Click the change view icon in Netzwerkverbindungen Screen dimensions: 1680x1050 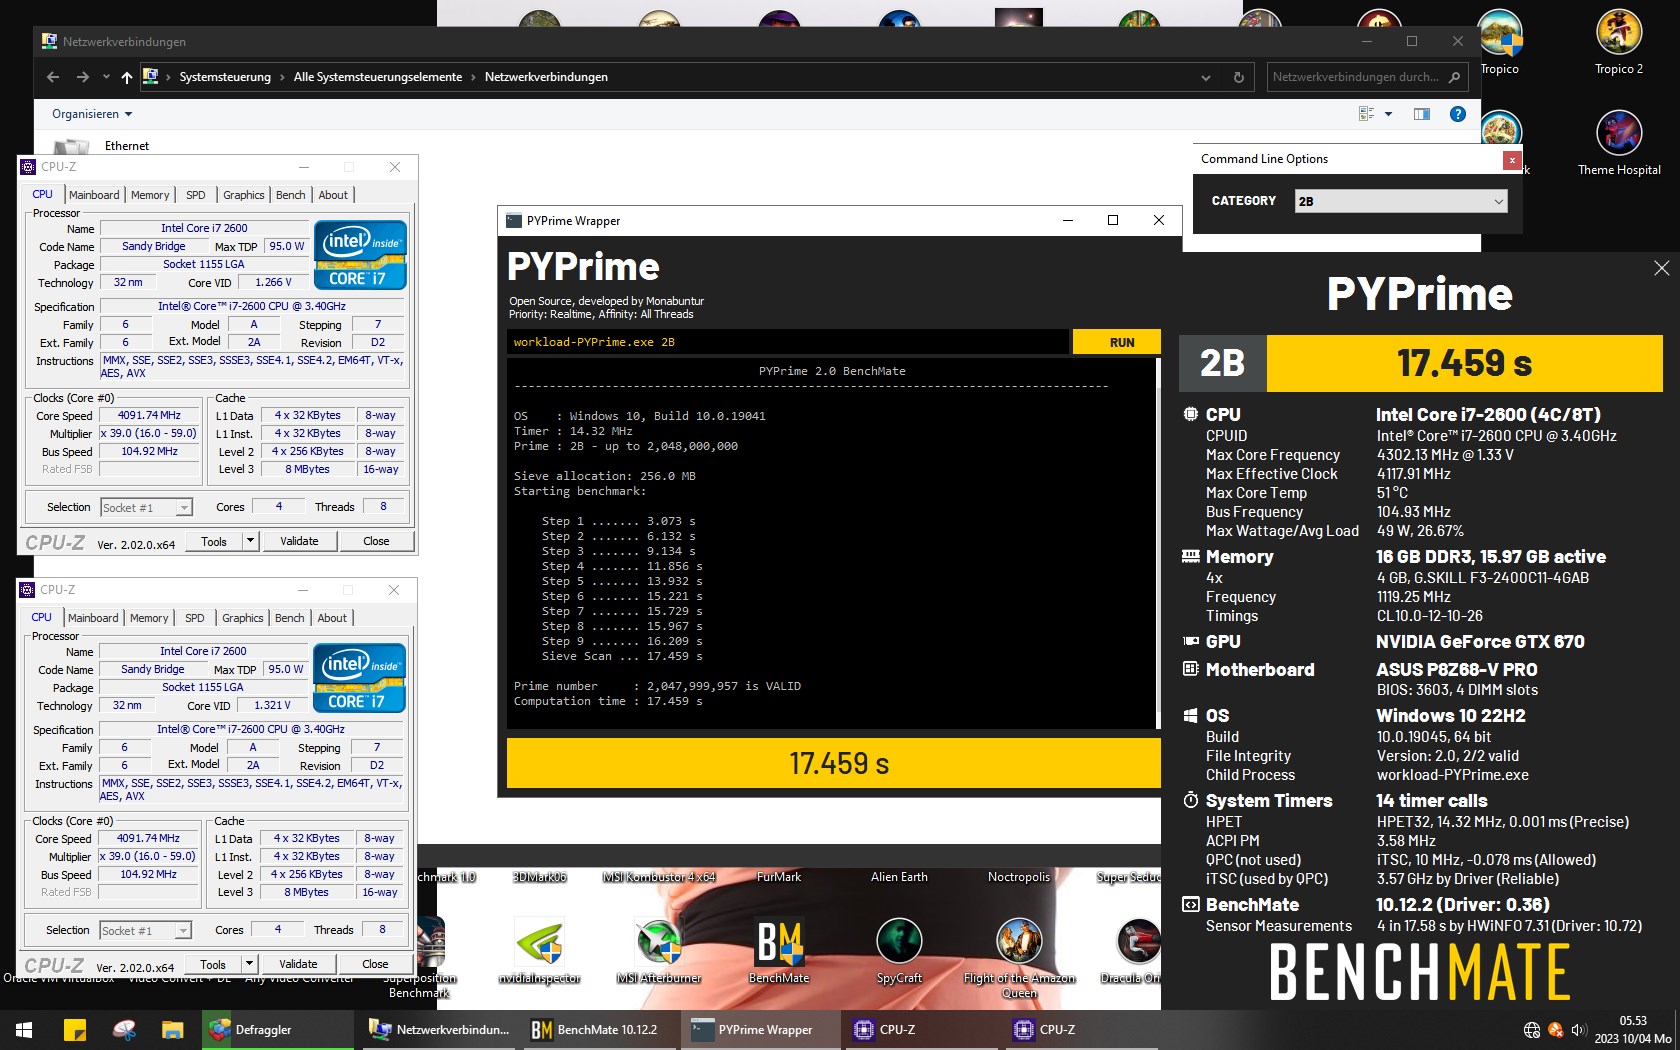1367,114
